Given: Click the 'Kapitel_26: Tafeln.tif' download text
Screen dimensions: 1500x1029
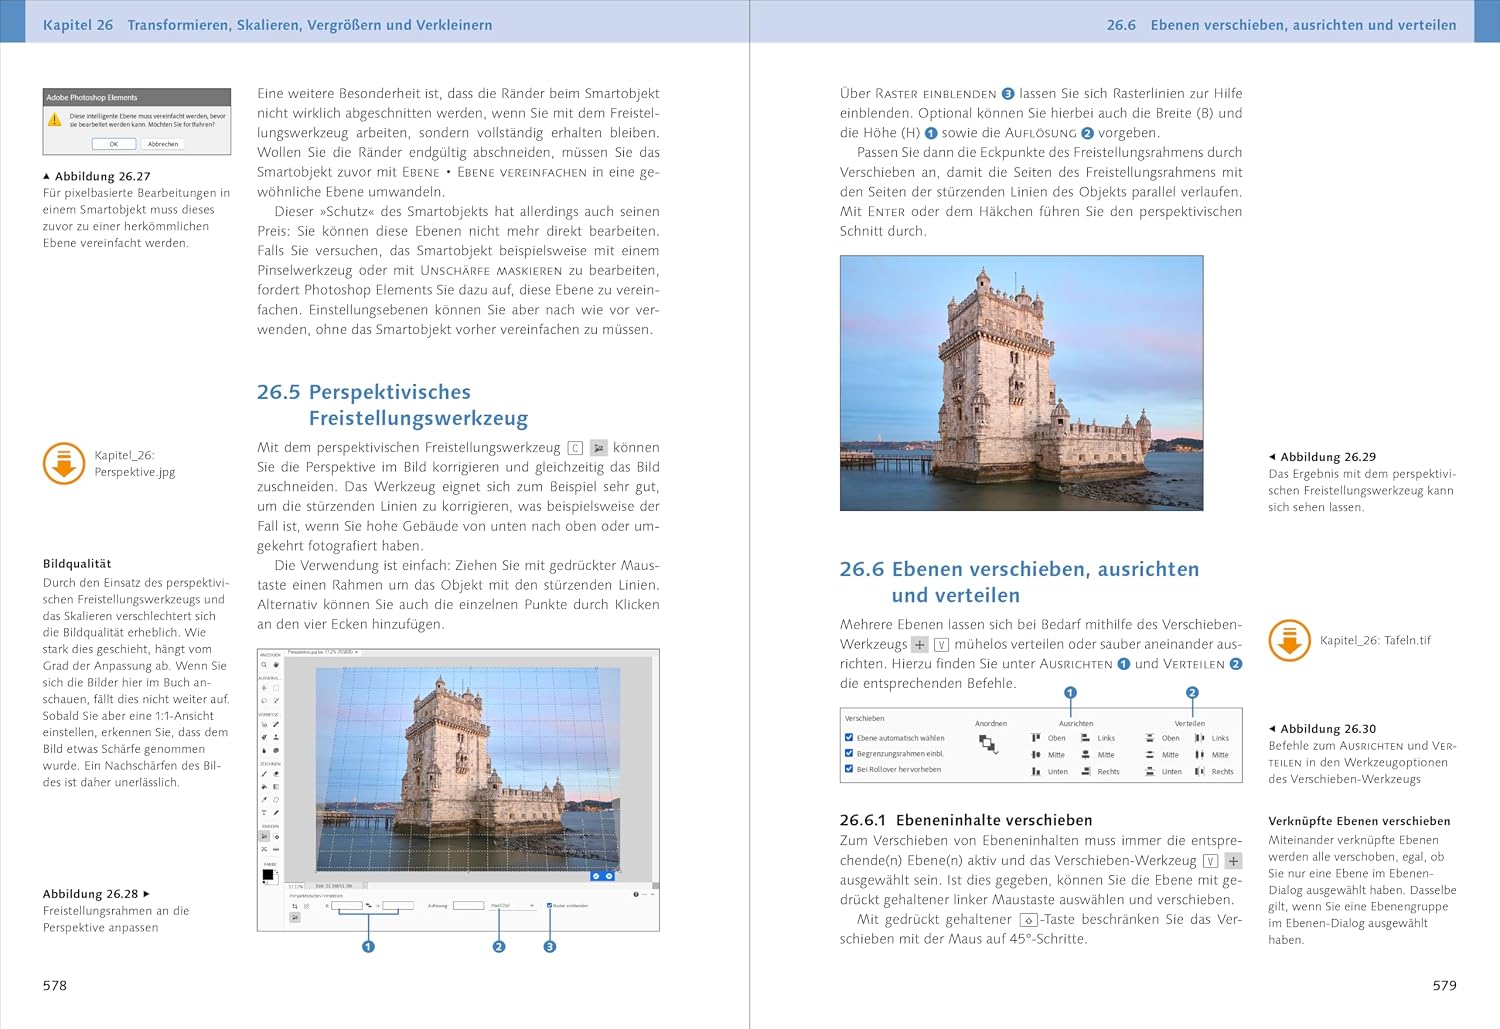Looking at the screenshot, I should [1375, 640].
